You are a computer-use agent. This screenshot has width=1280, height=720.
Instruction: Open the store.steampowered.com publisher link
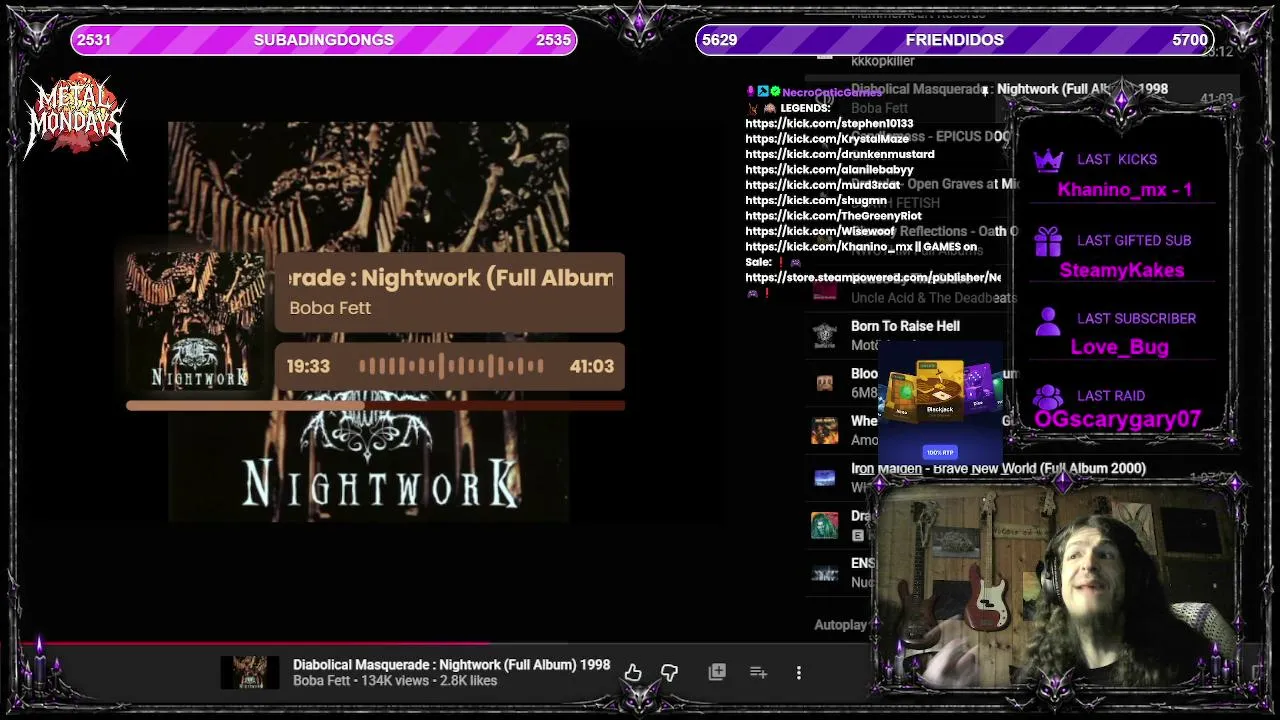point(873,277)
